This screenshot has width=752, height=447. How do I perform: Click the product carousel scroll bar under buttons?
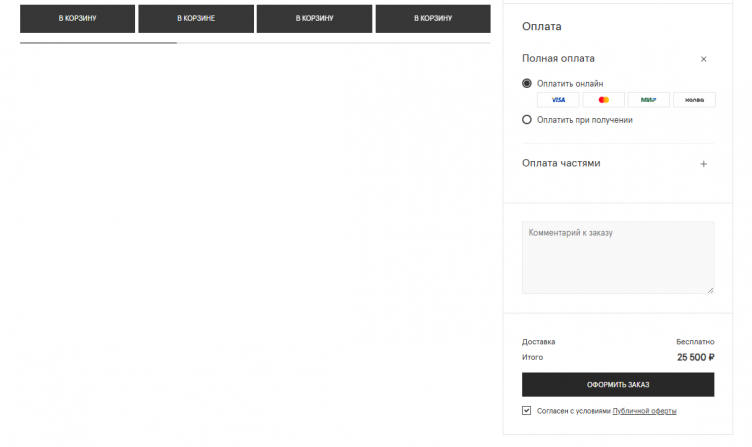point(99,43)
